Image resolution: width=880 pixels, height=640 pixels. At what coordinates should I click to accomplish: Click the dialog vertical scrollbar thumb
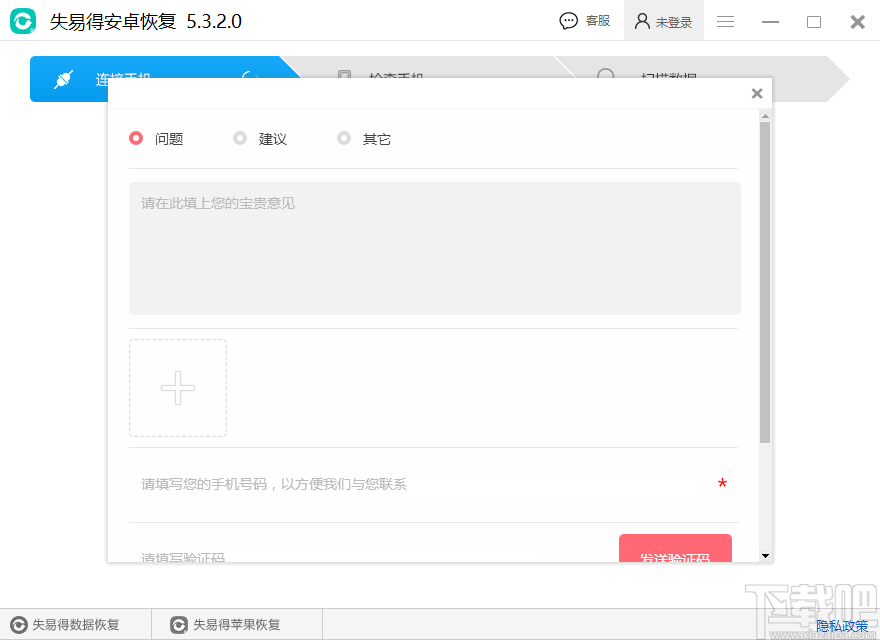tap(765, 282)
